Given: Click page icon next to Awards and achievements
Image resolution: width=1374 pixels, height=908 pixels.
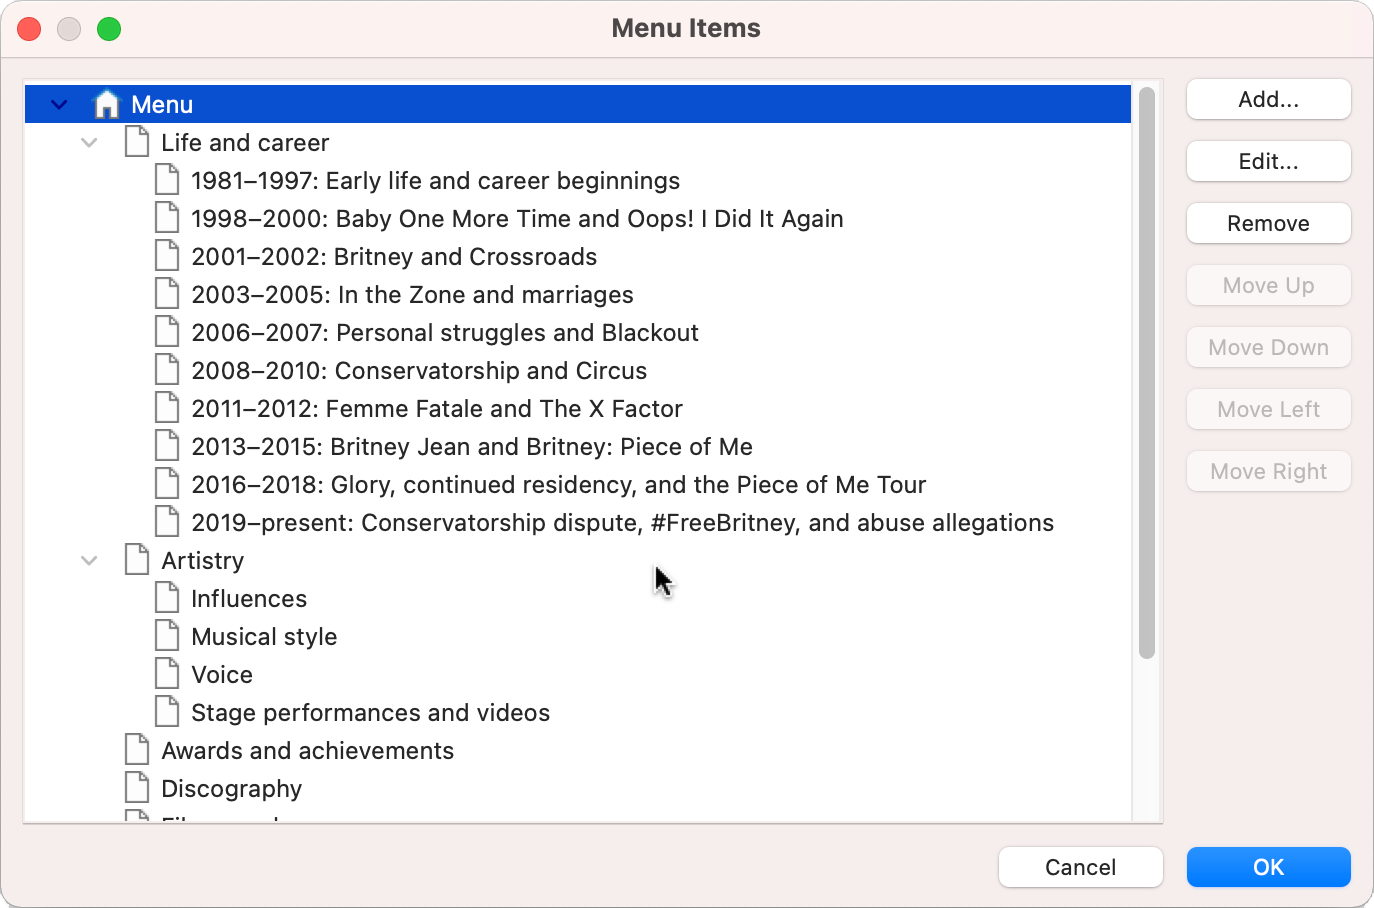Looking at the screenshot, I should pos(137,750).
